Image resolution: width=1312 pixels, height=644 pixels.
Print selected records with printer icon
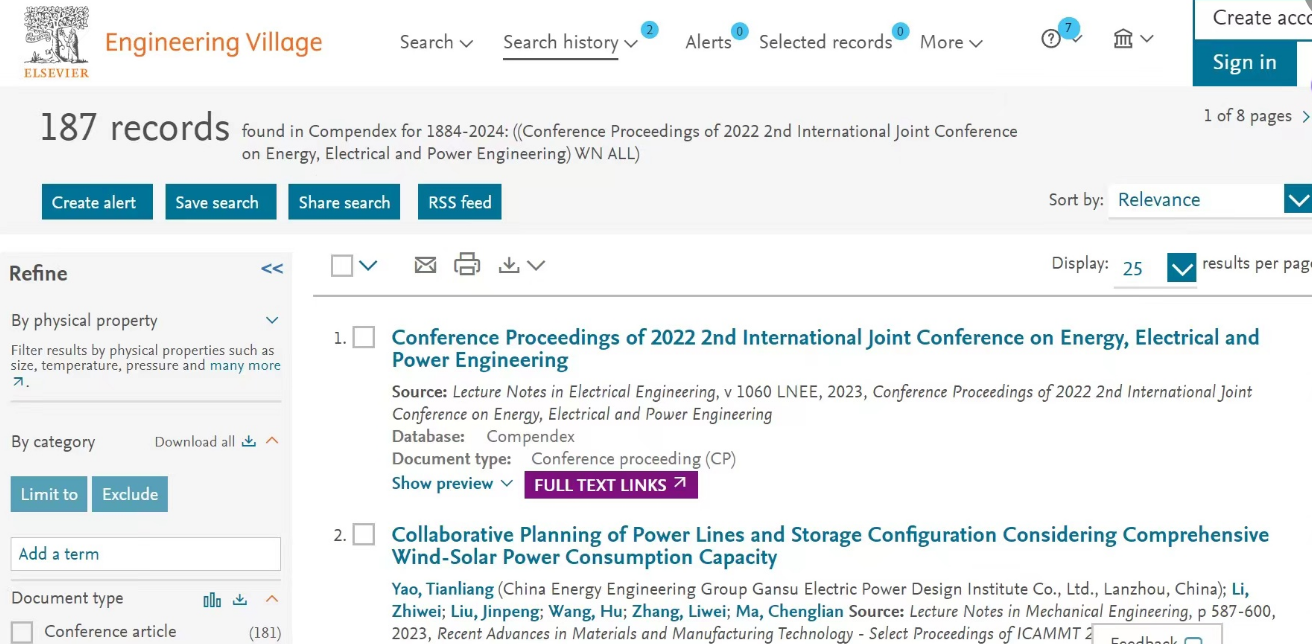point(467,265)
